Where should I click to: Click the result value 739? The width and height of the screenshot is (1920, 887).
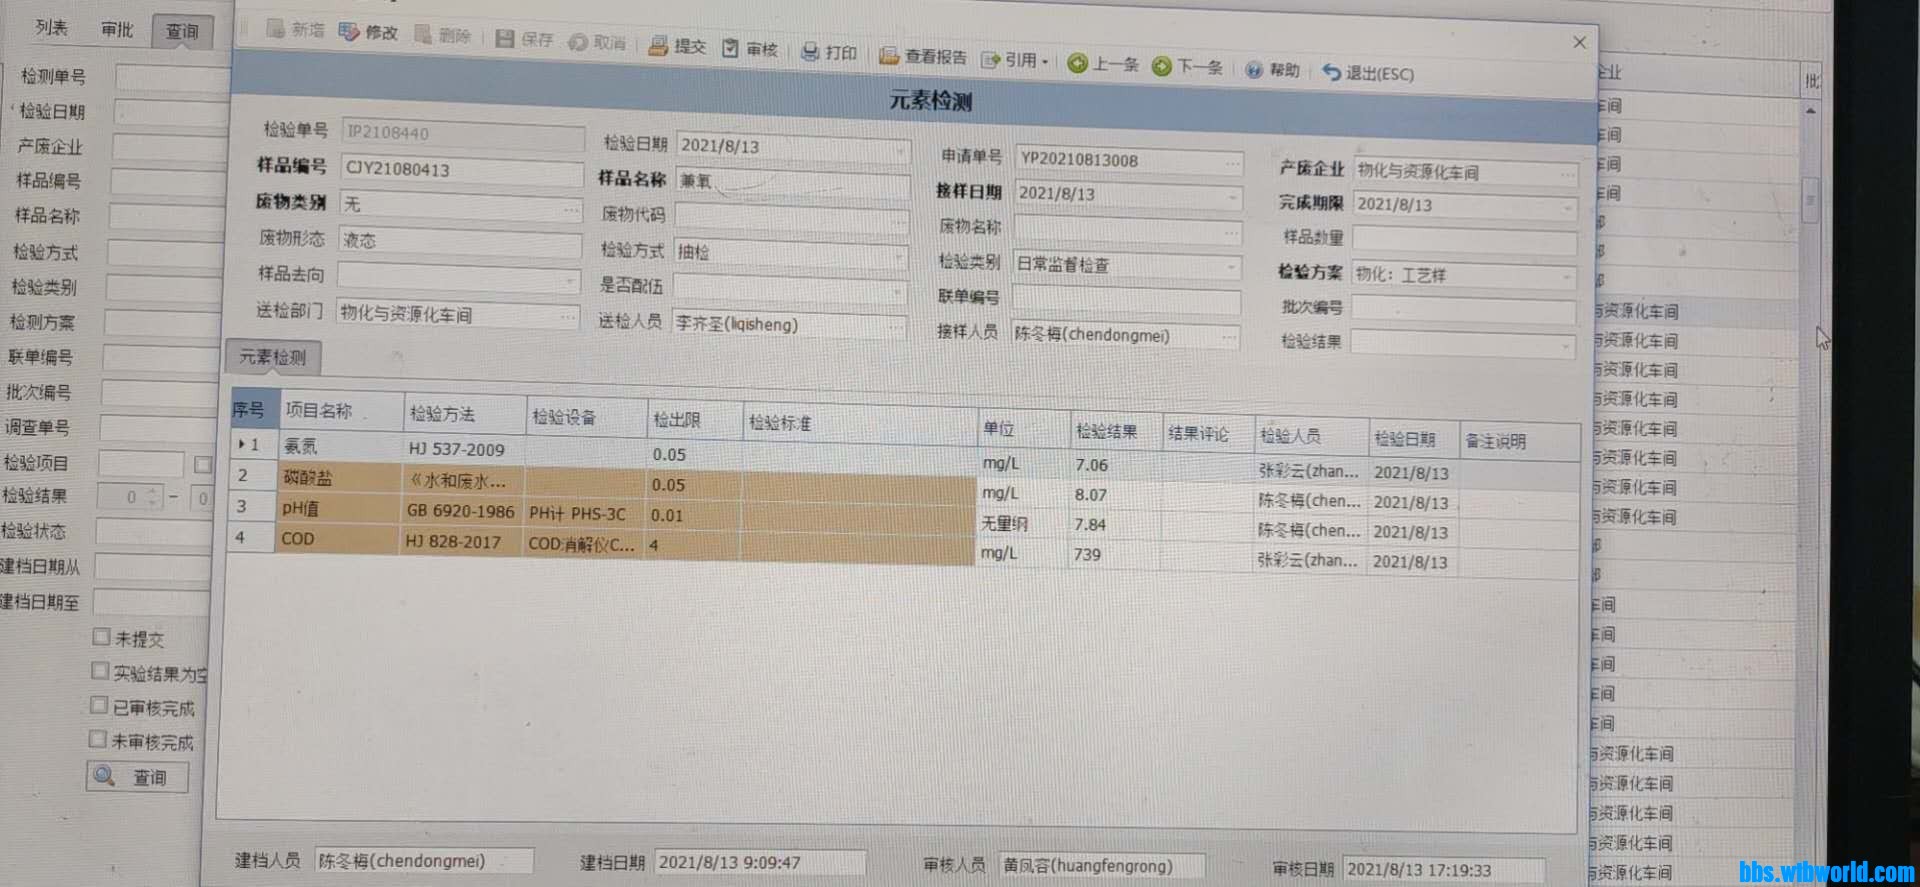1087,554
